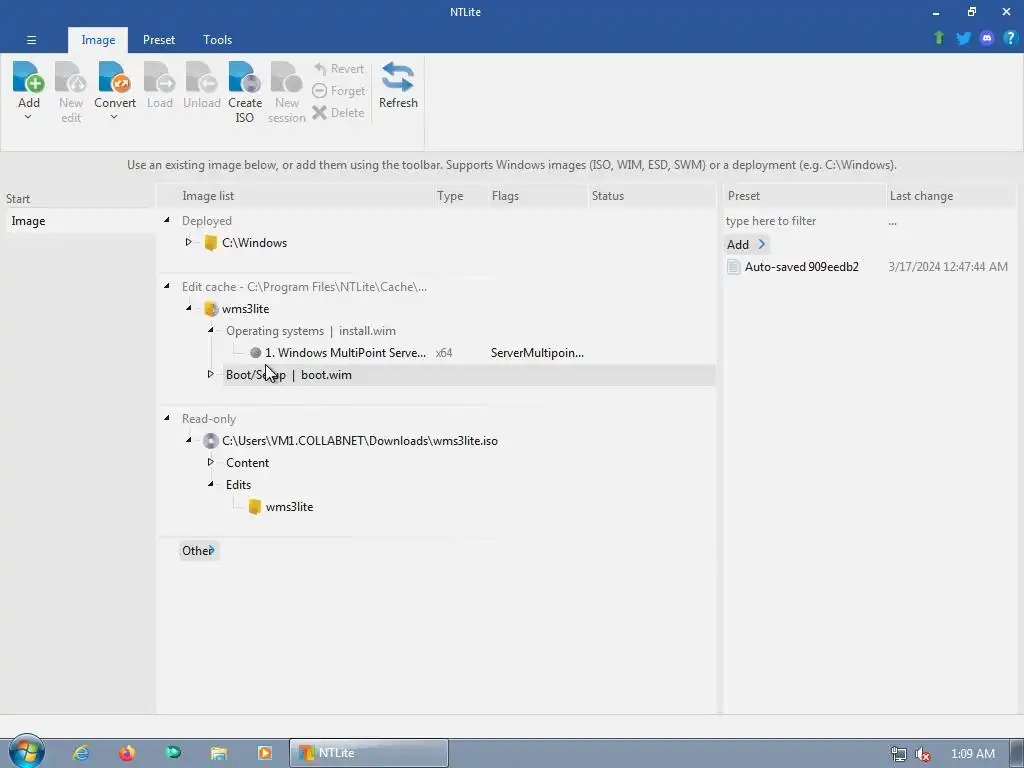
Task: Click the Add image toolbar icon
Action: click(x=29, y=77)
